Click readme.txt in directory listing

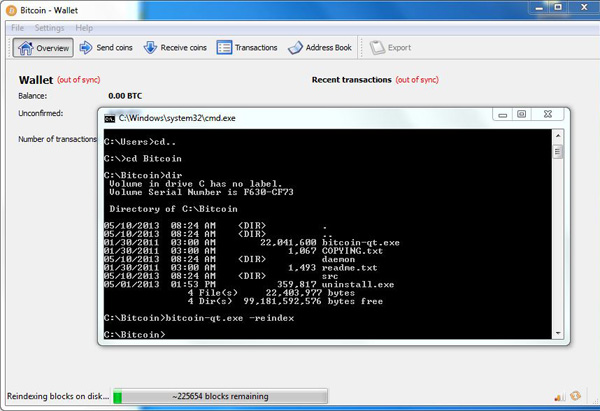click(x=350, y=268)
